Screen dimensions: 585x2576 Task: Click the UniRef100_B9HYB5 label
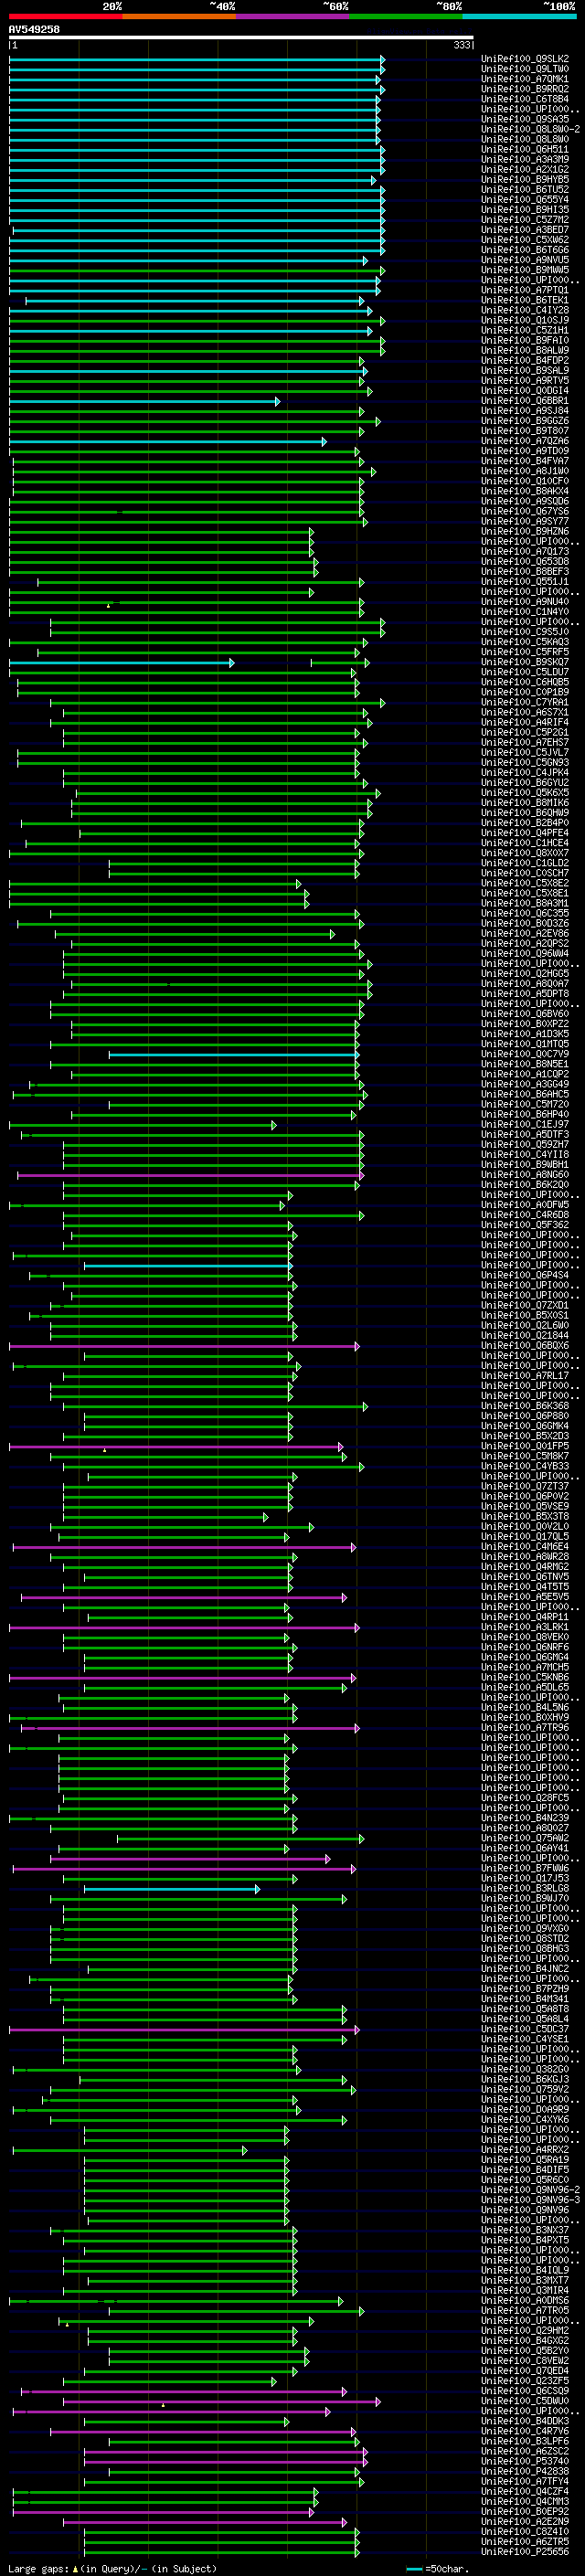click(525, 179)
